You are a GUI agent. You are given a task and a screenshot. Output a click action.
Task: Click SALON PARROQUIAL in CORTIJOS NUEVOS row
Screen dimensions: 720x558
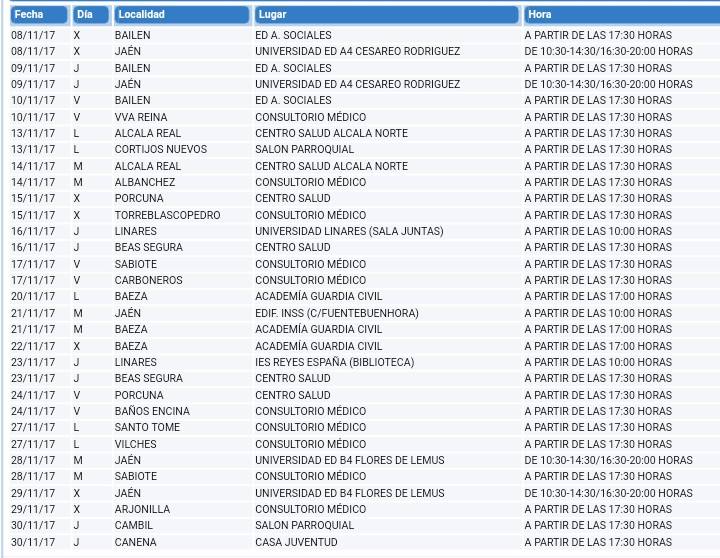click(304, 149)
